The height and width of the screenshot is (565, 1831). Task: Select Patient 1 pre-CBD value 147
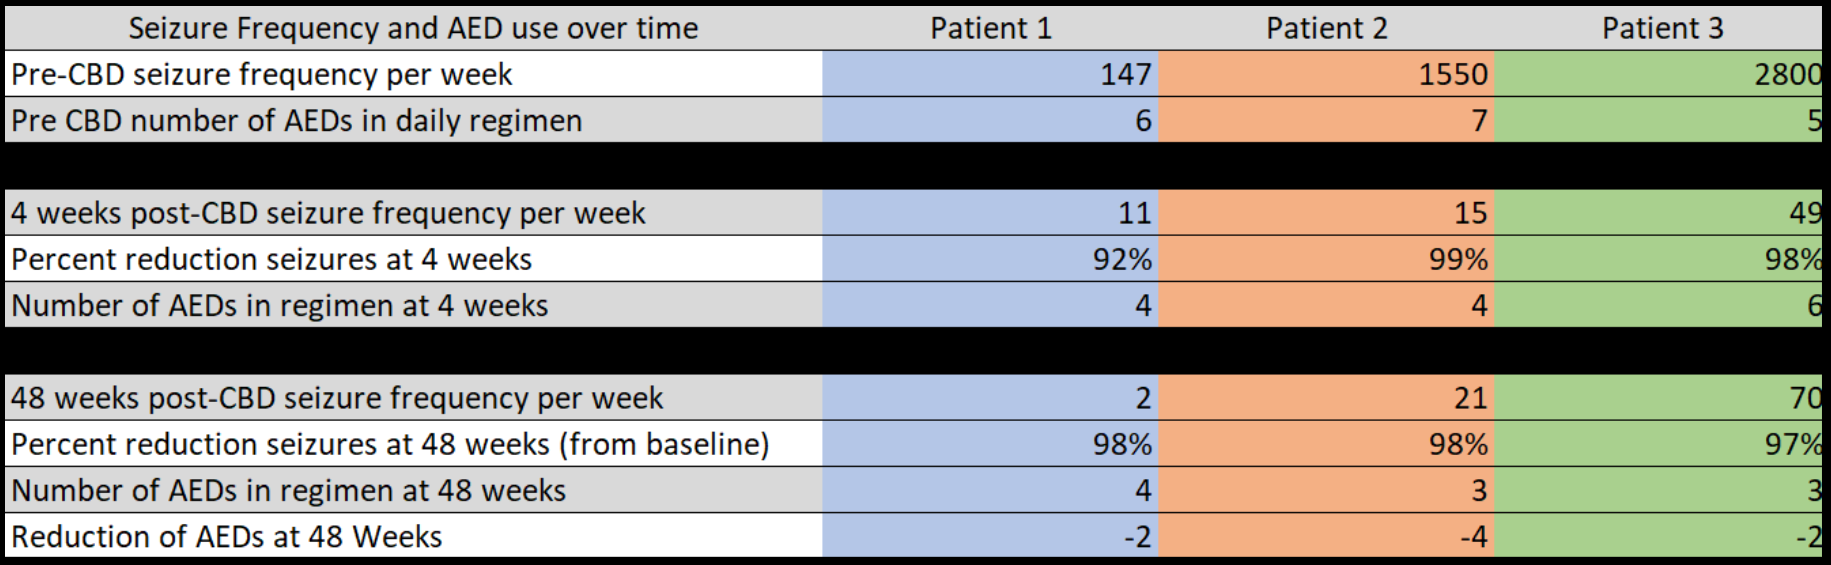[1125, 74]
